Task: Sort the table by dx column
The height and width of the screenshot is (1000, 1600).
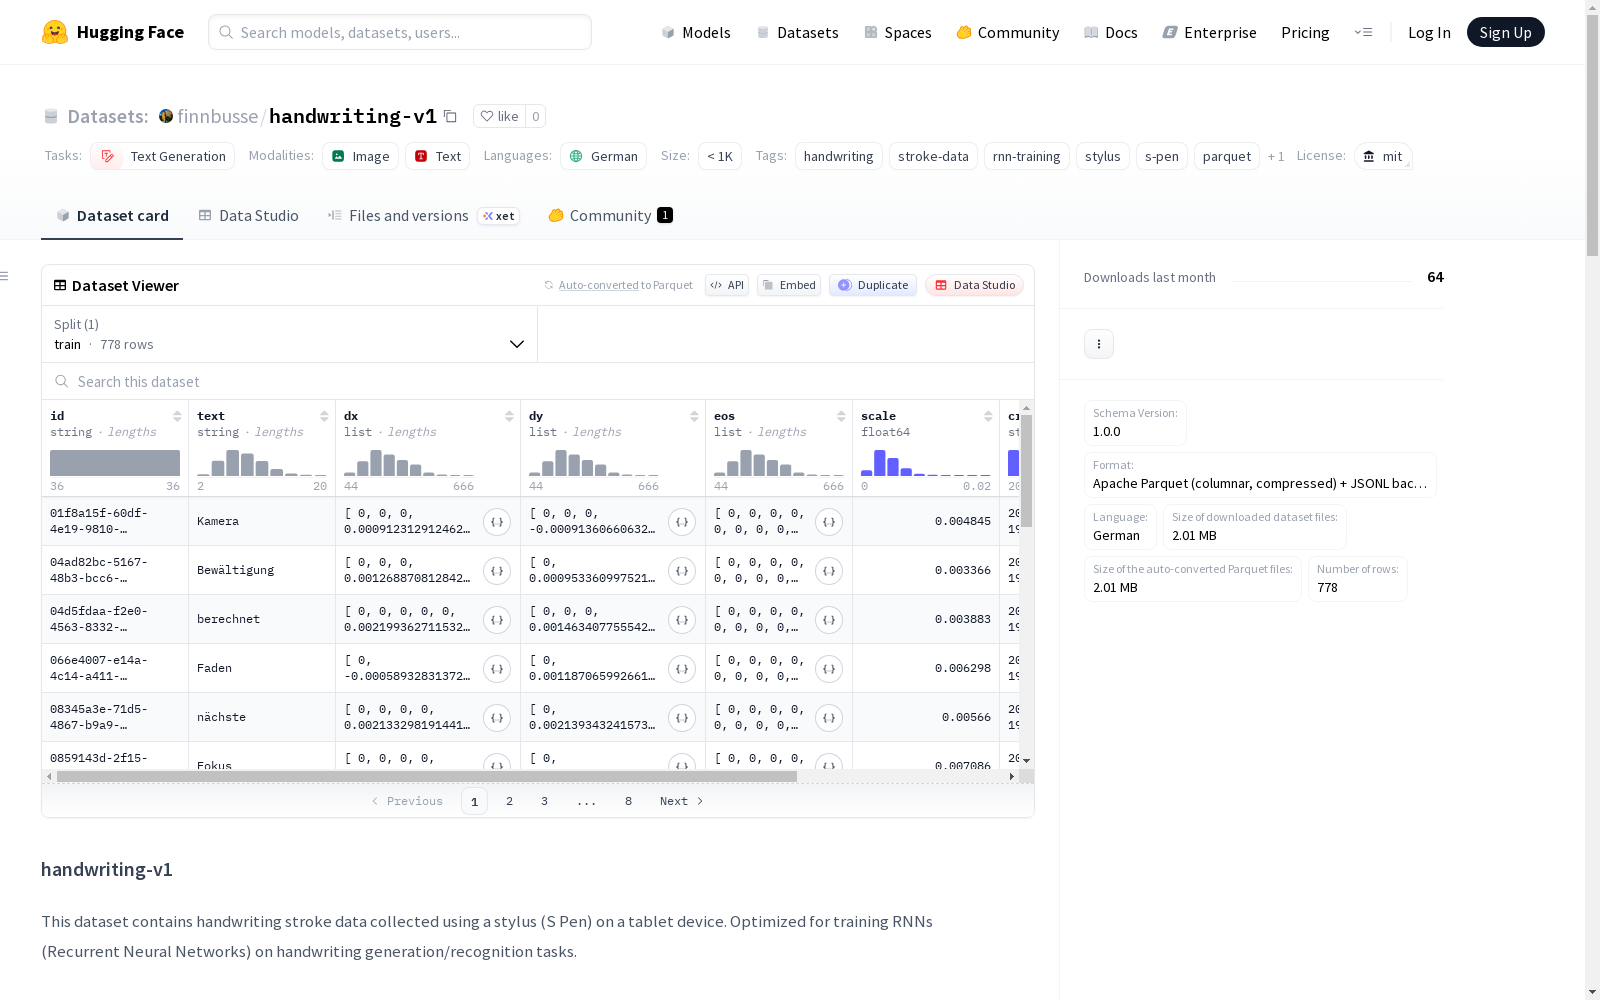Action: click(509, 416)
